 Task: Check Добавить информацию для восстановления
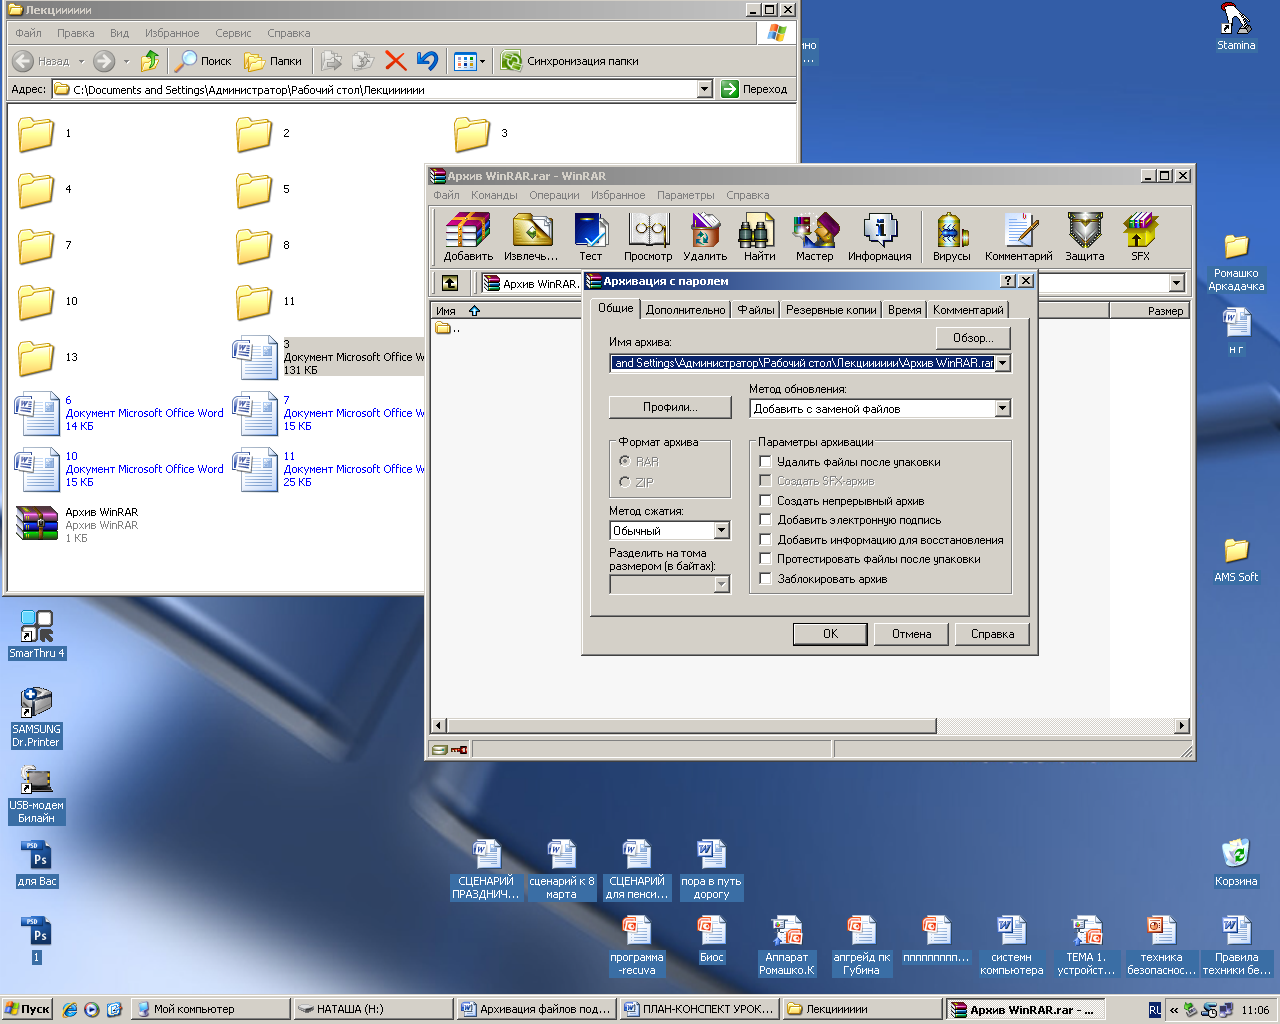click(x=766, y=540)
